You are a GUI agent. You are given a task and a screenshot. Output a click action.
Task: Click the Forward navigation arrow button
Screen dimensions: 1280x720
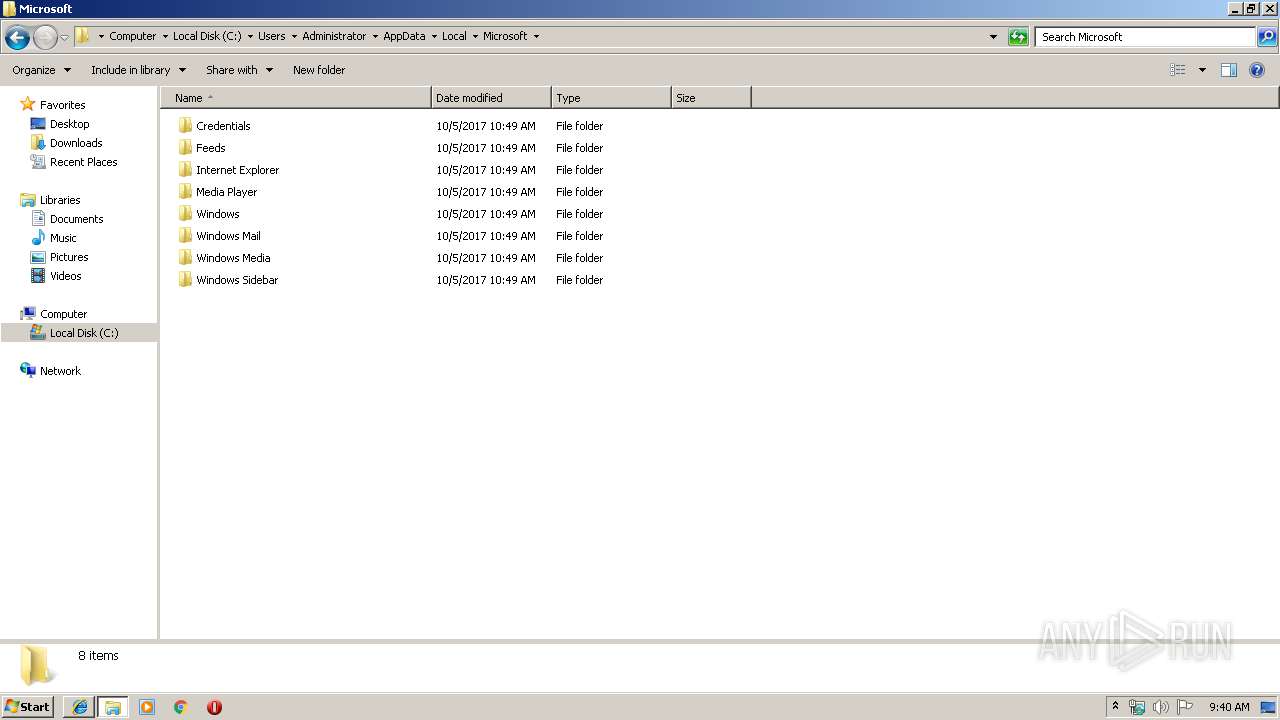[x=45, y=38]
